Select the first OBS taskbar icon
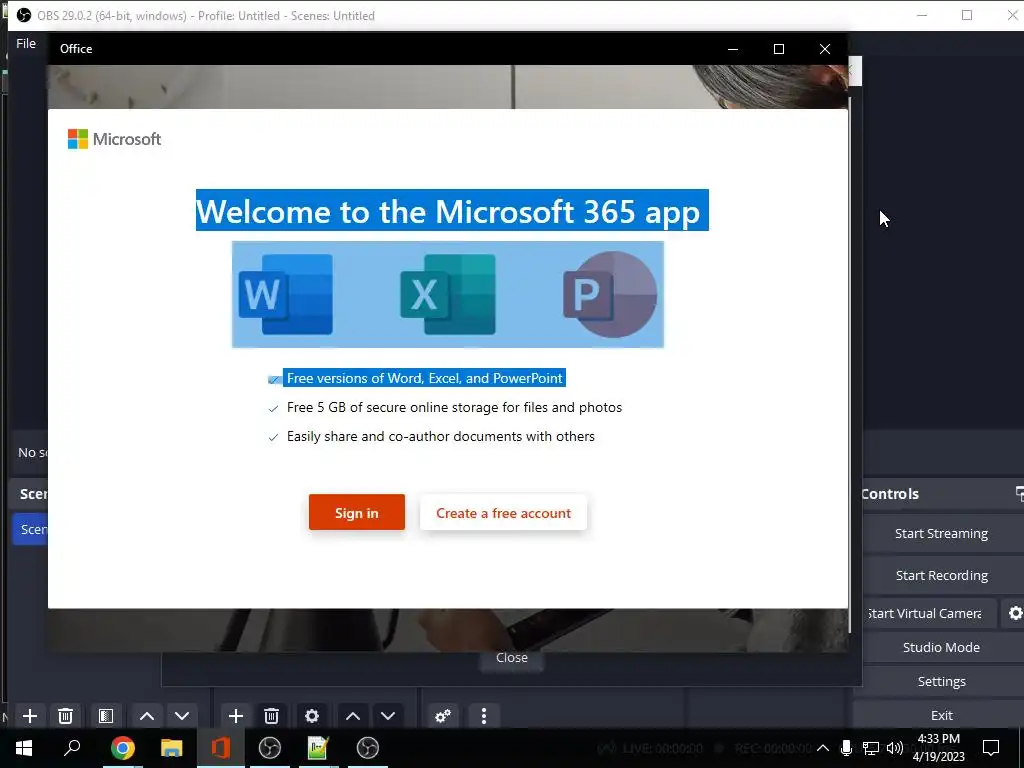 (270, 748)
